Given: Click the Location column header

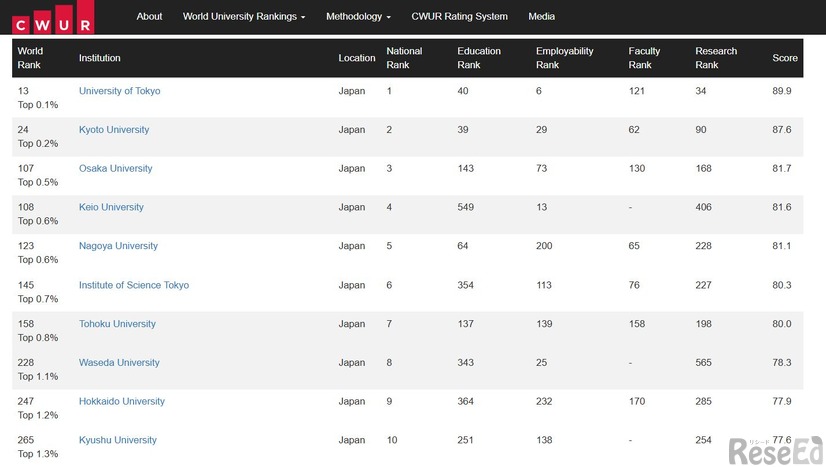Looking at the screenshot, I should [357, 58].
